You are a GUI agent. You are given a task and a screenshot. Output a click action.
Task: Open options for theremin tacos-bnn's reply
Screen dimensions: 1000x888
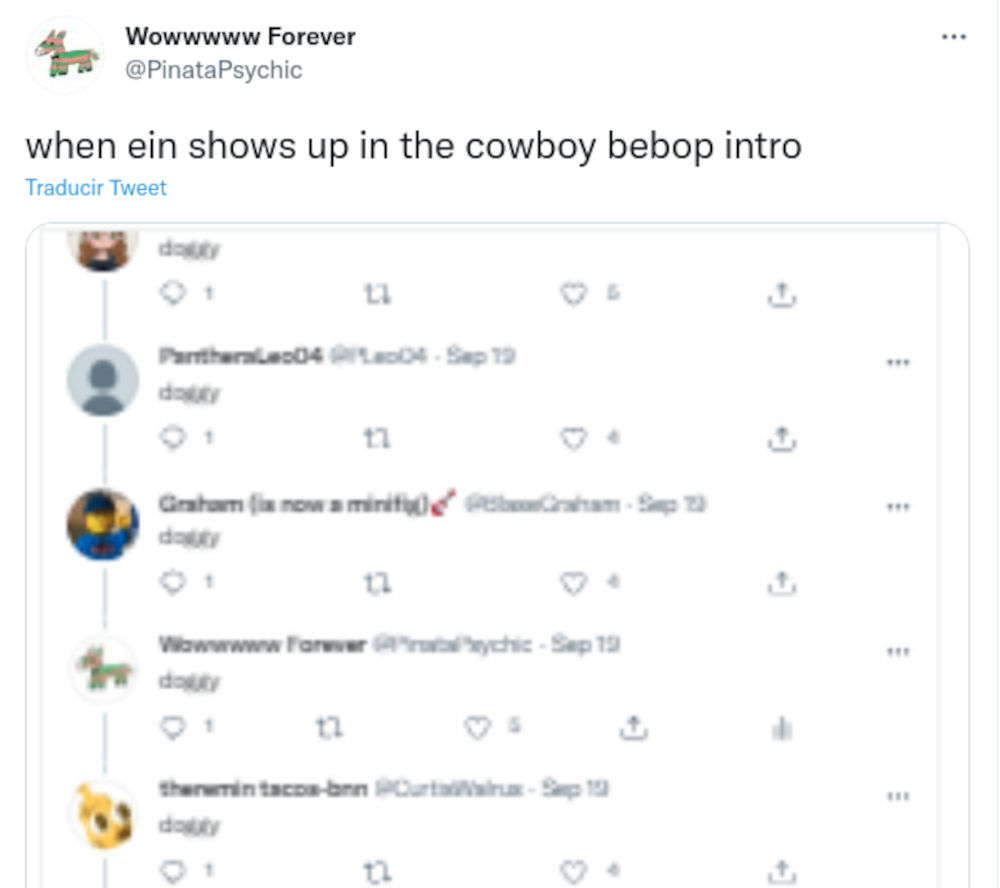click(x=897, y=796)
